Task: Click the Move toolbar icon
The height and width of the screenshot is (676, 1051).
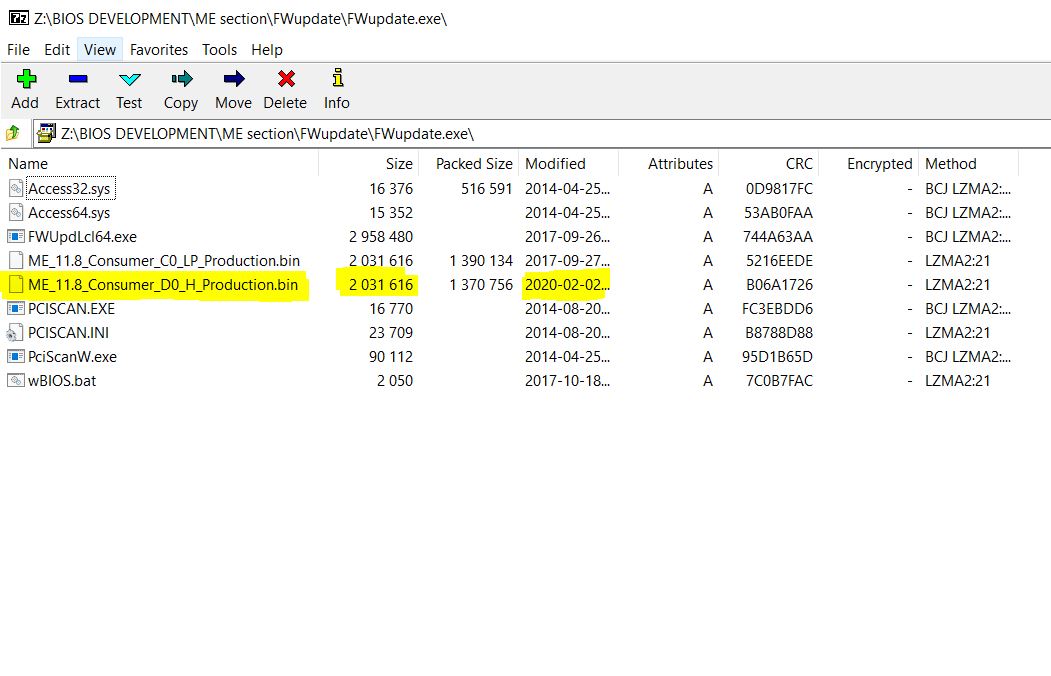Action: (x=233, y=79)
